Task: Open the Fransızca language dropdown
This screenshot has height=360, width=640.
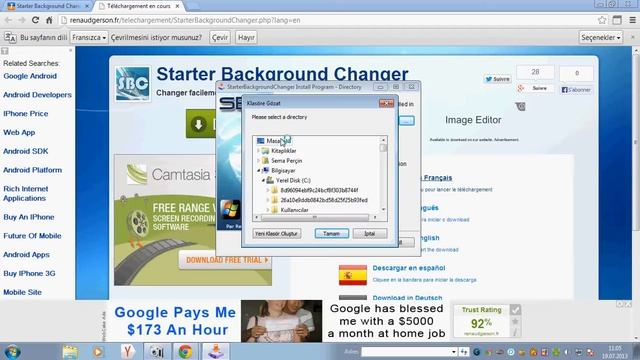Action: (89, 38)
